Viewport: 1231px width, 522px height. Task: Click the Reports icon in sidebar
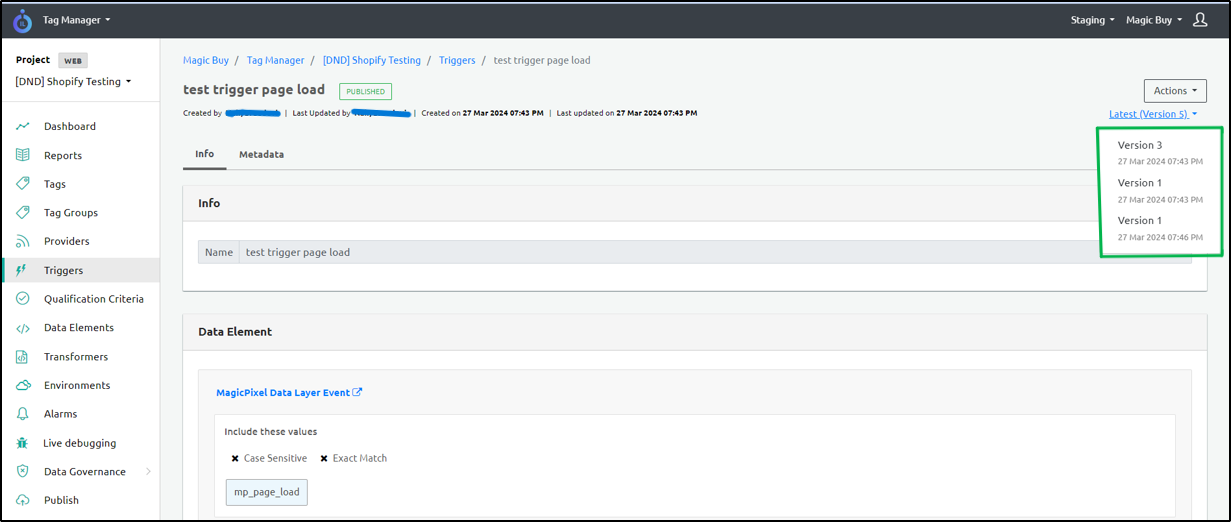point(22,155)
